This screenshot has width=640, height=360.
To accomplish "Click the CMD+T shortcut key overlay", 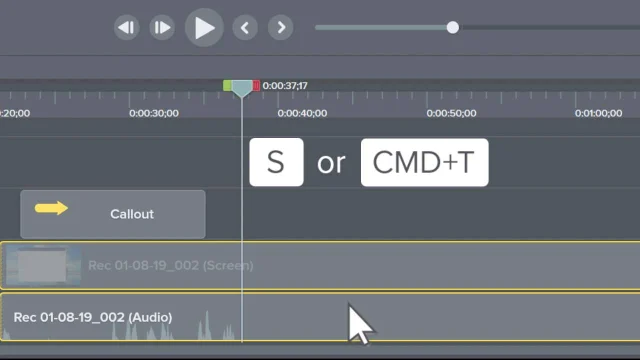I will [424, 162].
